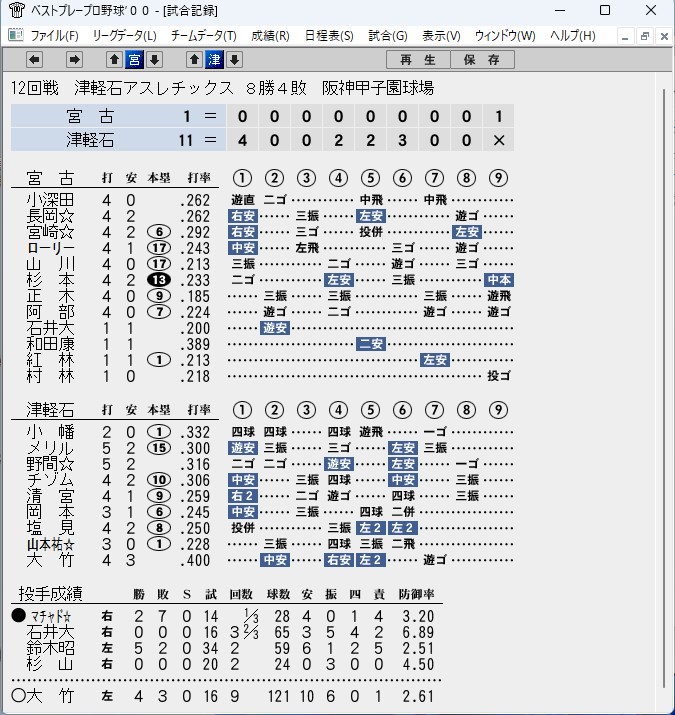This screenshot has height=715, width=675.
Task: Click 防御率 column header in pitching stats
Action: coord(416,594)
